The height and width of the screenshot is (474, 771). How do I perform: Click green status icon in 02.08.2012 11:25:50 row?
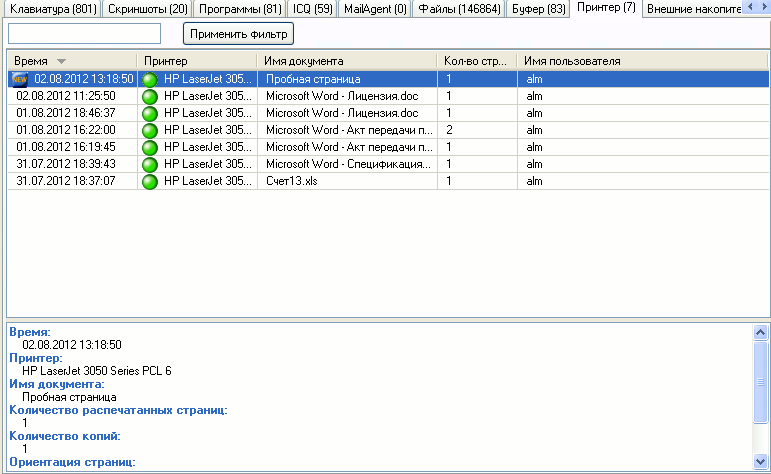[150, 96]
